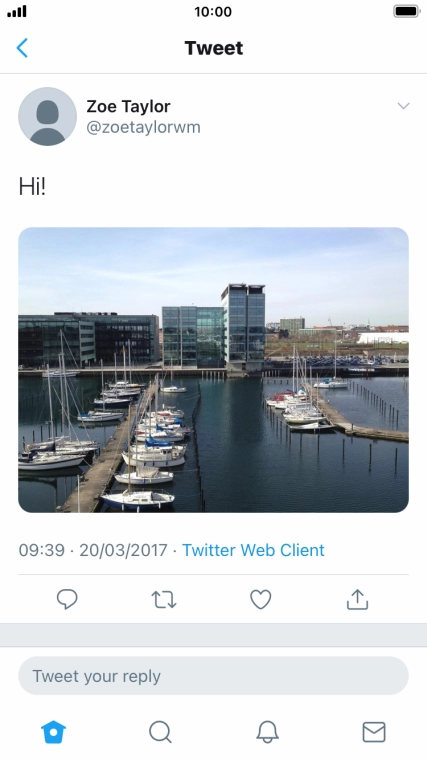Open the Home tab

click(x=53, y=731)
